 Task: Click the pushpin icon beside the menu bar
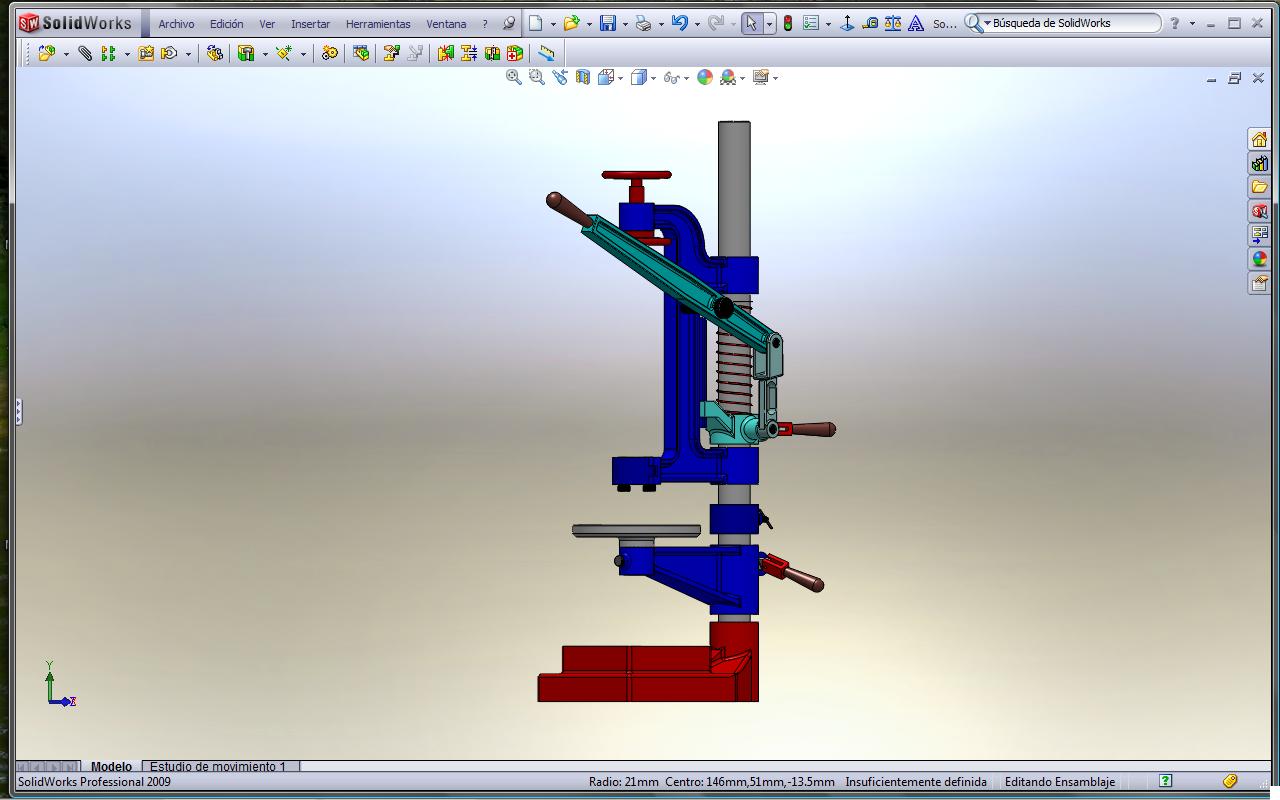pos(509,23)
